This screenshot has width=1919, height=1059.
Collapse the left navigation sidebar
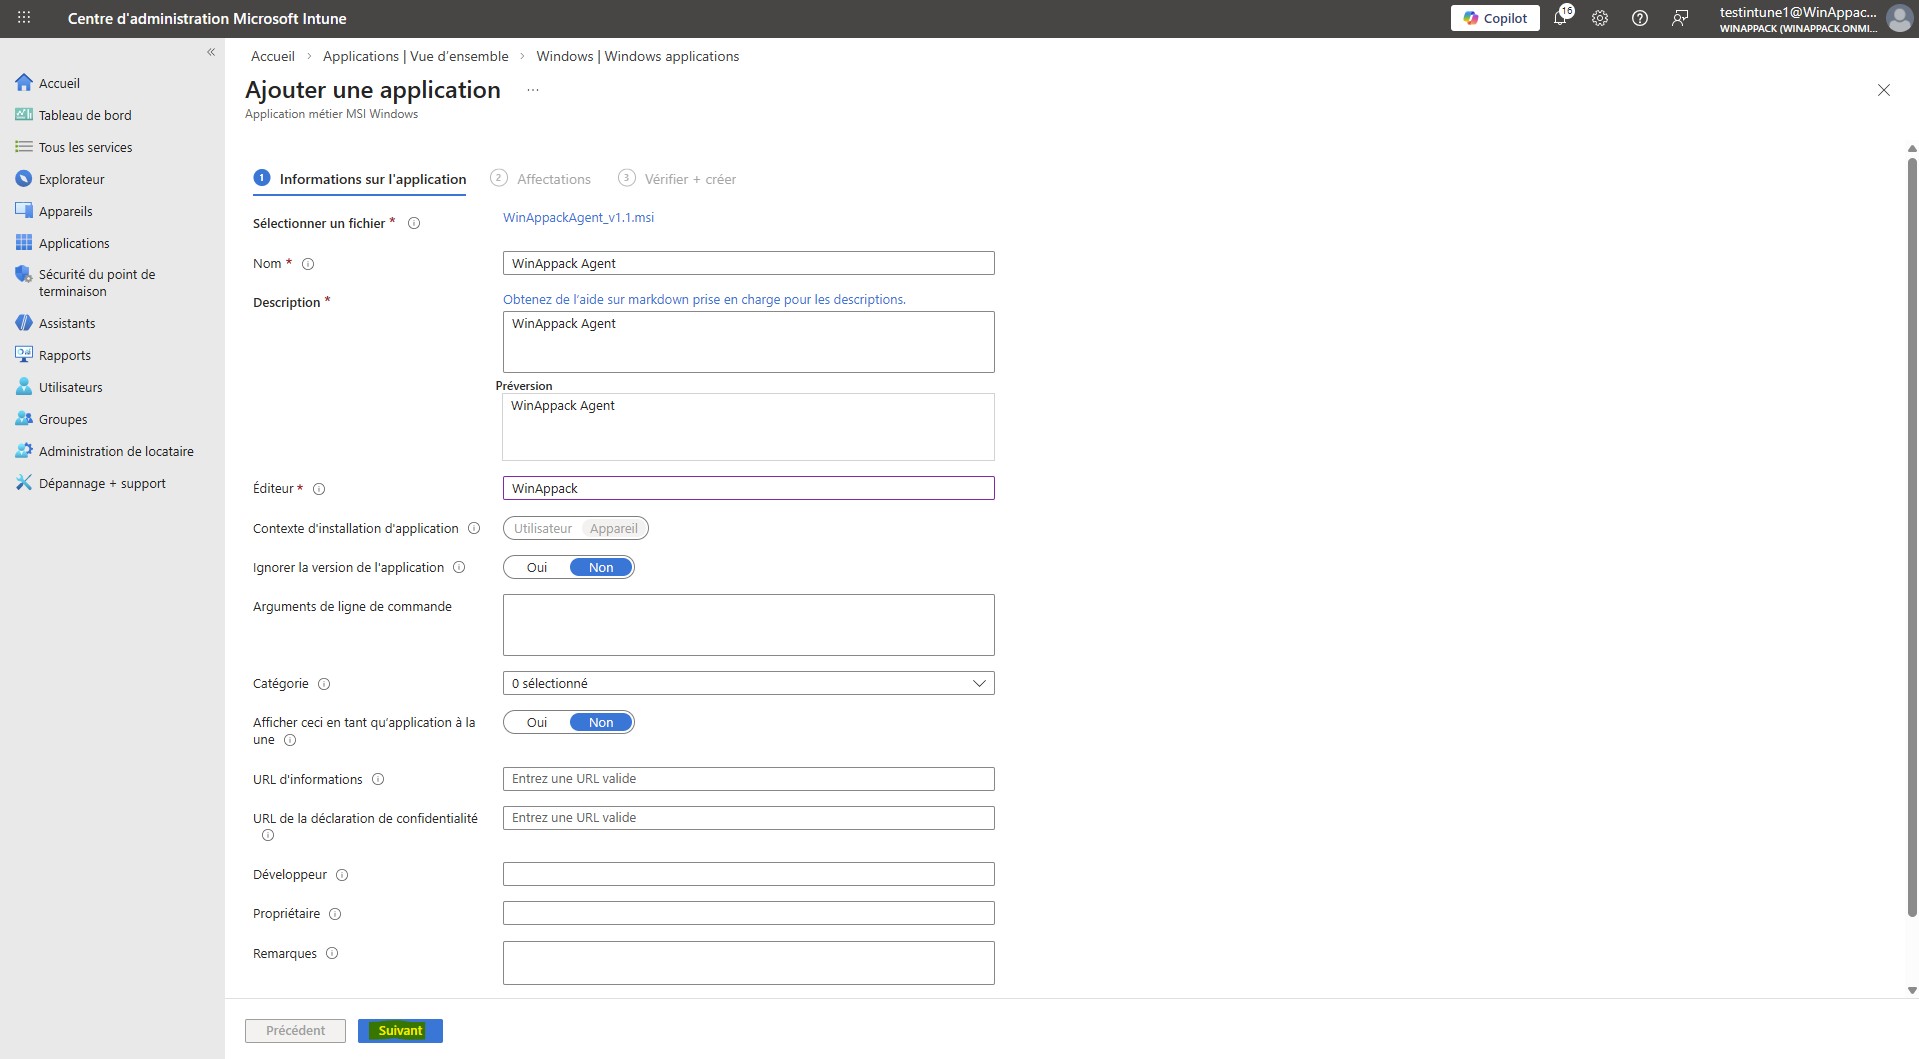[x=211, y=52]
